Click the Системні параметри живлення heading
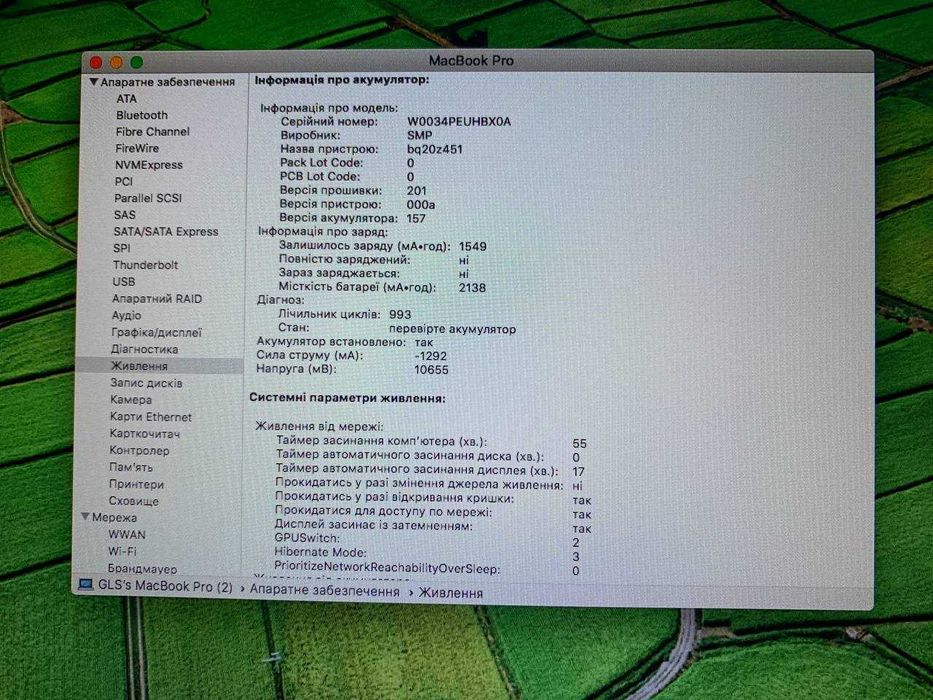The width and height of the screenshot is (933, 700). [347, 398]
